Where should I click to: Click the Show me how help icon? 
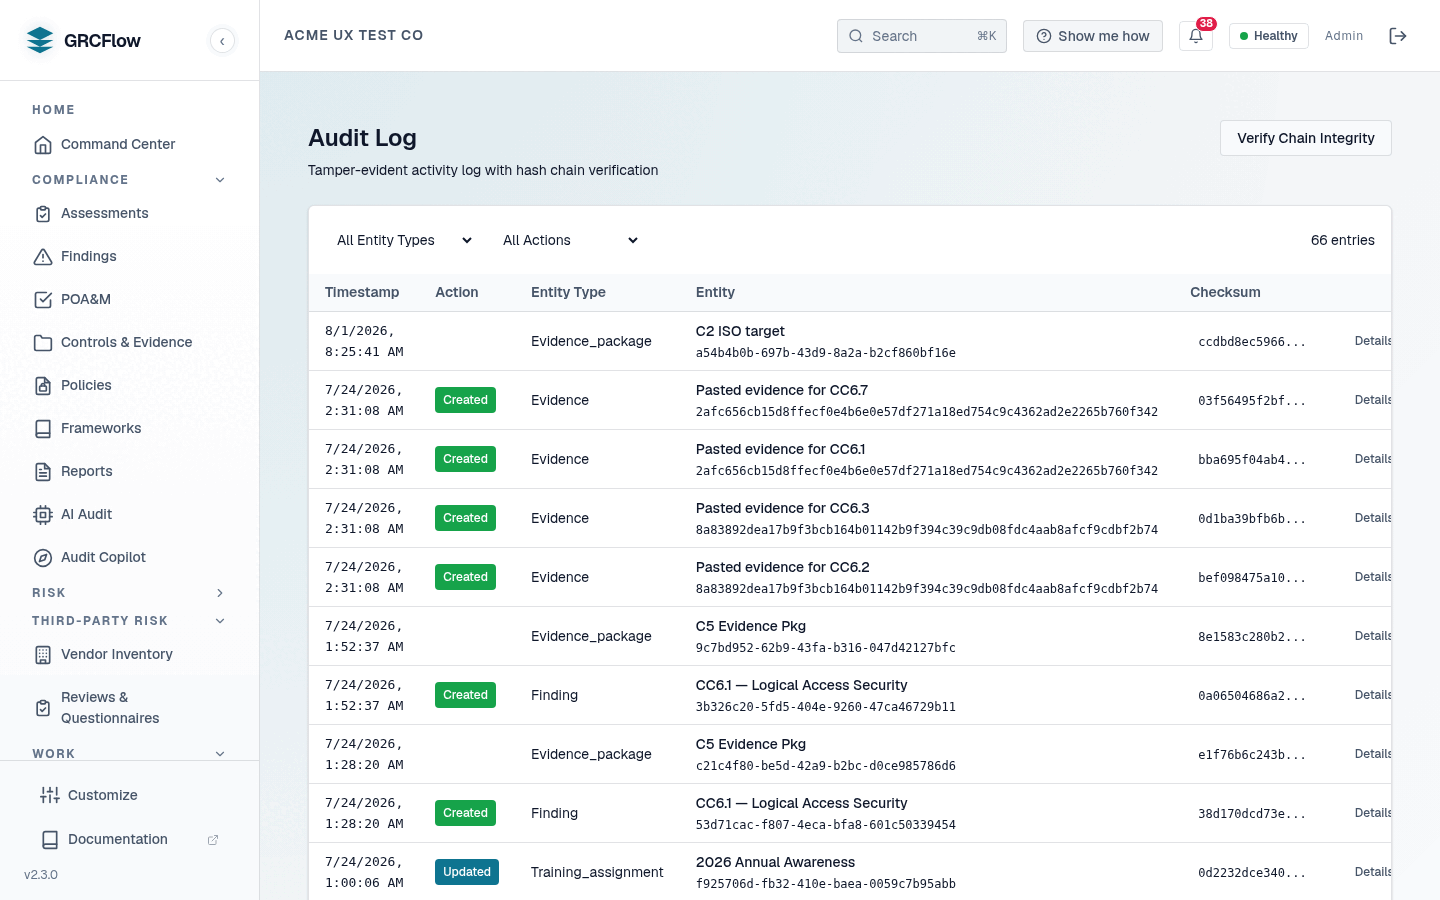pos(1044,36)
